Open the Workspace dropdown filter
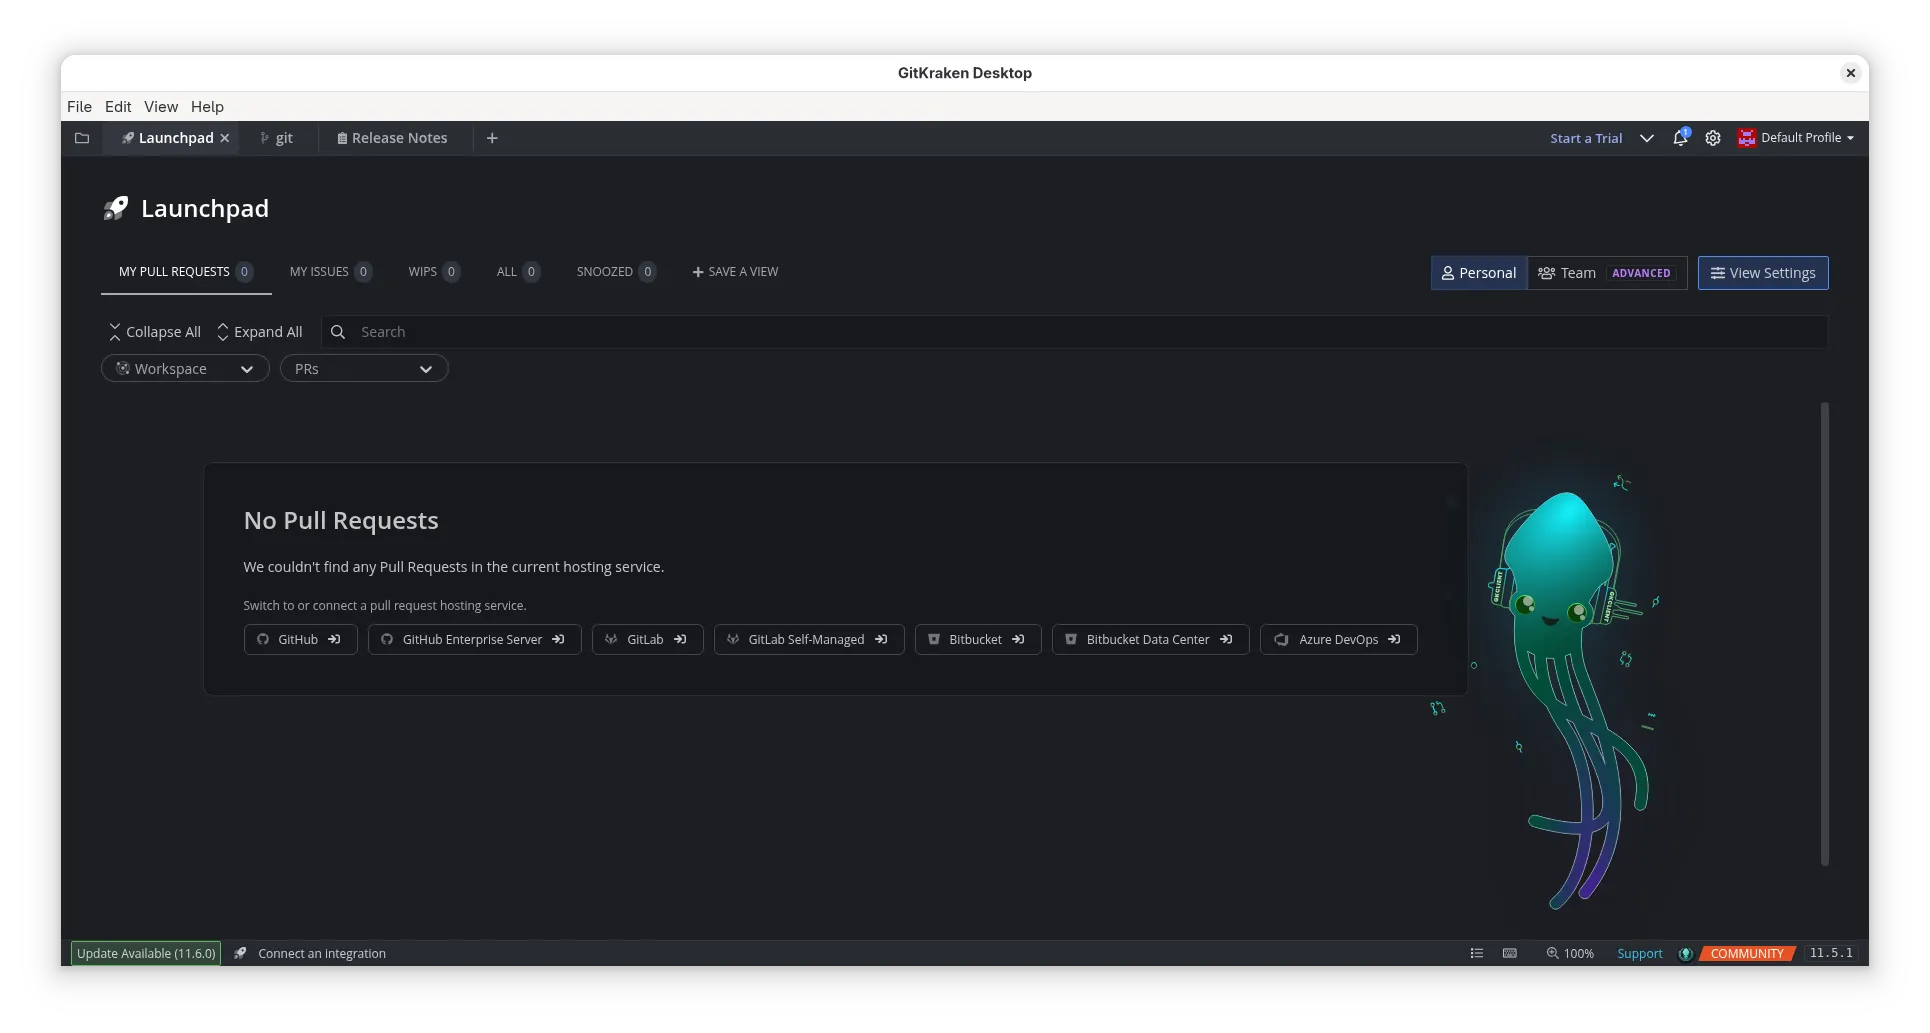 tap(185, 369)
